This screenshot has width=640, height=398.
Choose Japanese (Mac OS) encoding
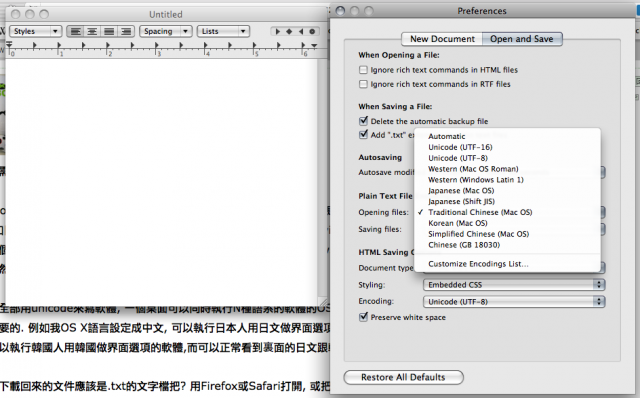[x=507, y=191]
